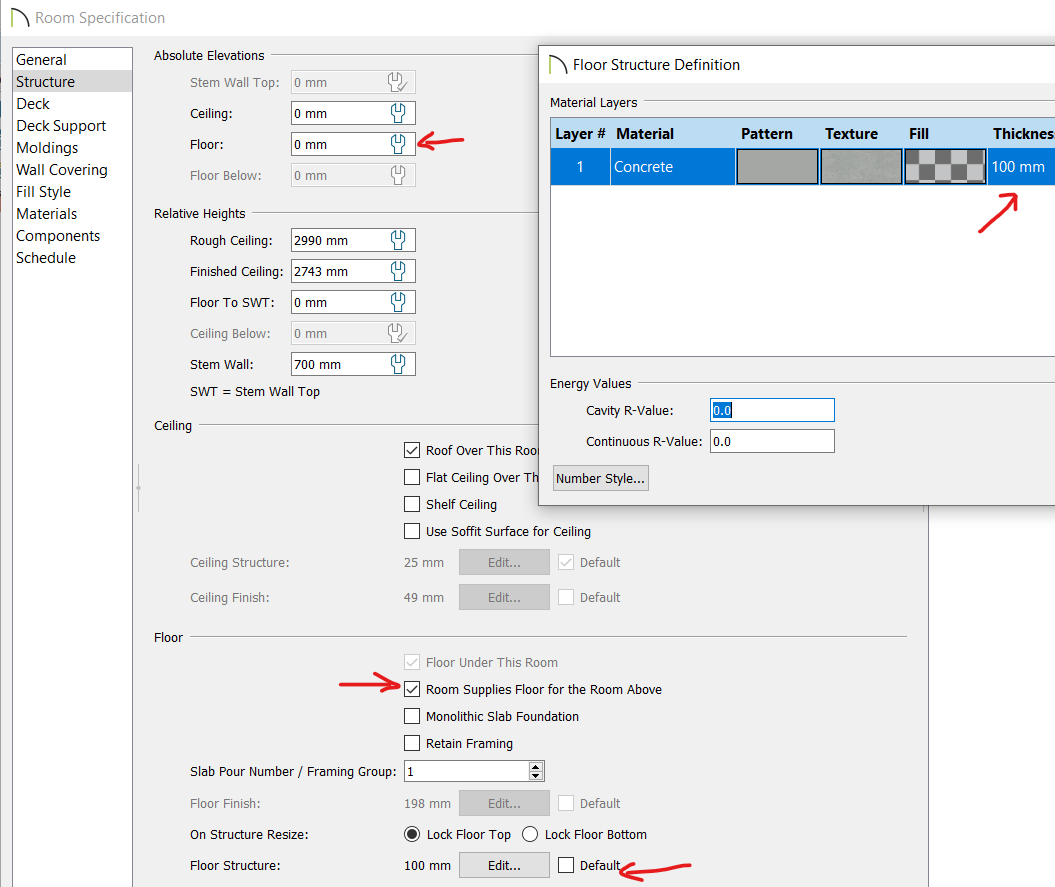The height and width of the screenshot is (887, 1055).
Task: Select Lock Floor Bottom radio button
Action: [x=530, y=835]
